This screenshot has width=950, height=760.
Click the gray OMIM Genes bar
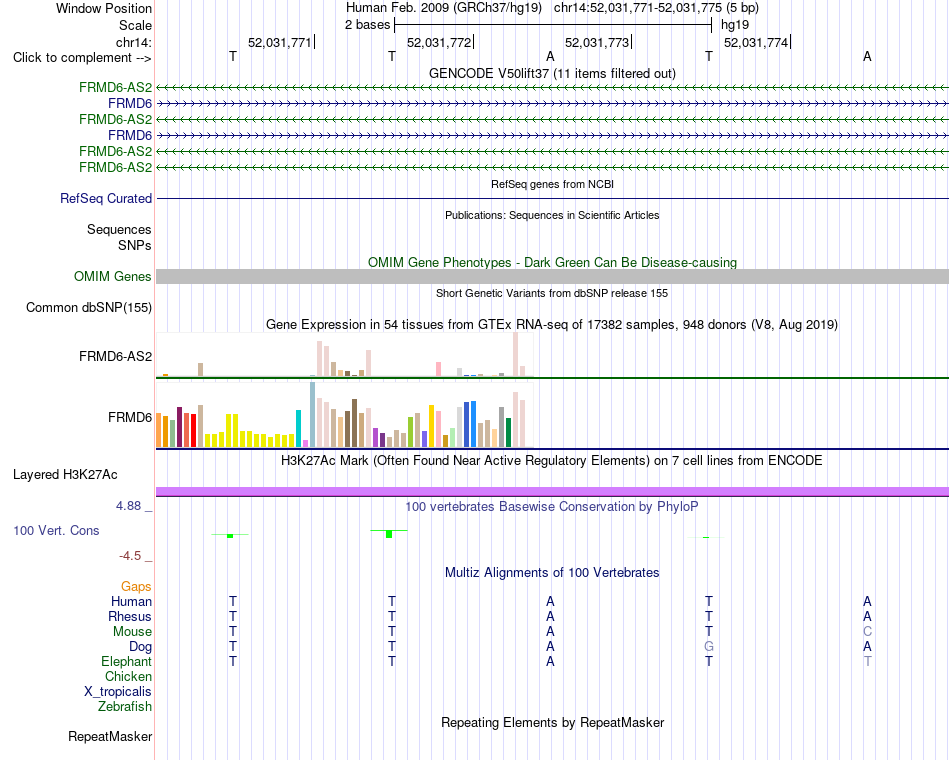pyautogui.click(x=553, y=276)
